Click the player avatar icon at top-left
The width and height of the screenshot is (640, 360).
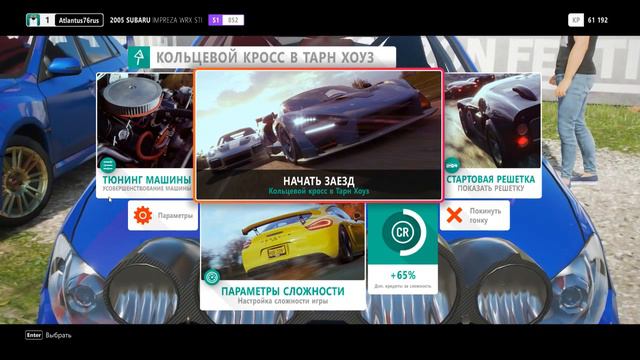[33, 20]
